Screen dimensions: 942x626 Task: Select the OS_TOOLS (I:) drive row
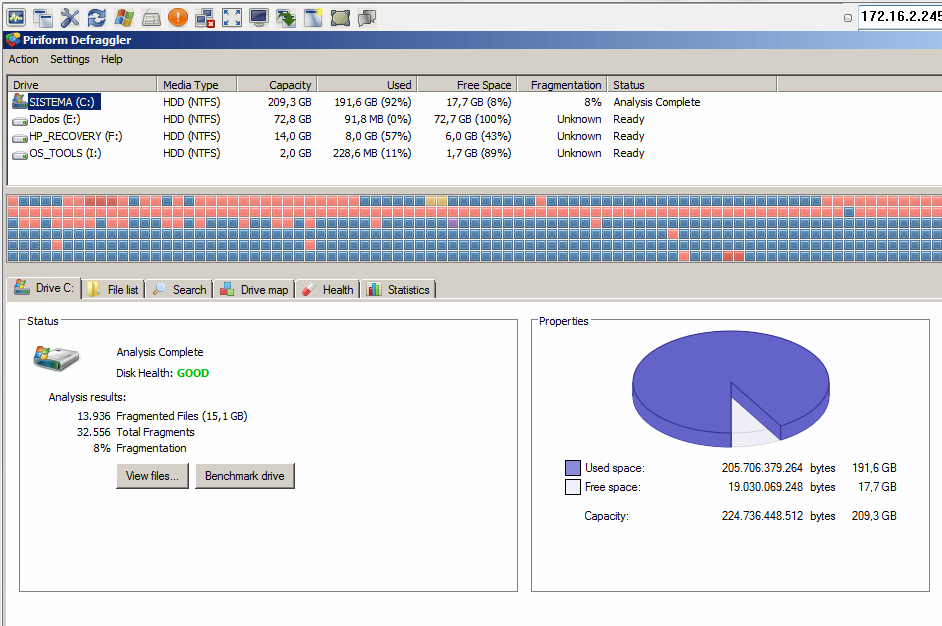click(475, 153)
